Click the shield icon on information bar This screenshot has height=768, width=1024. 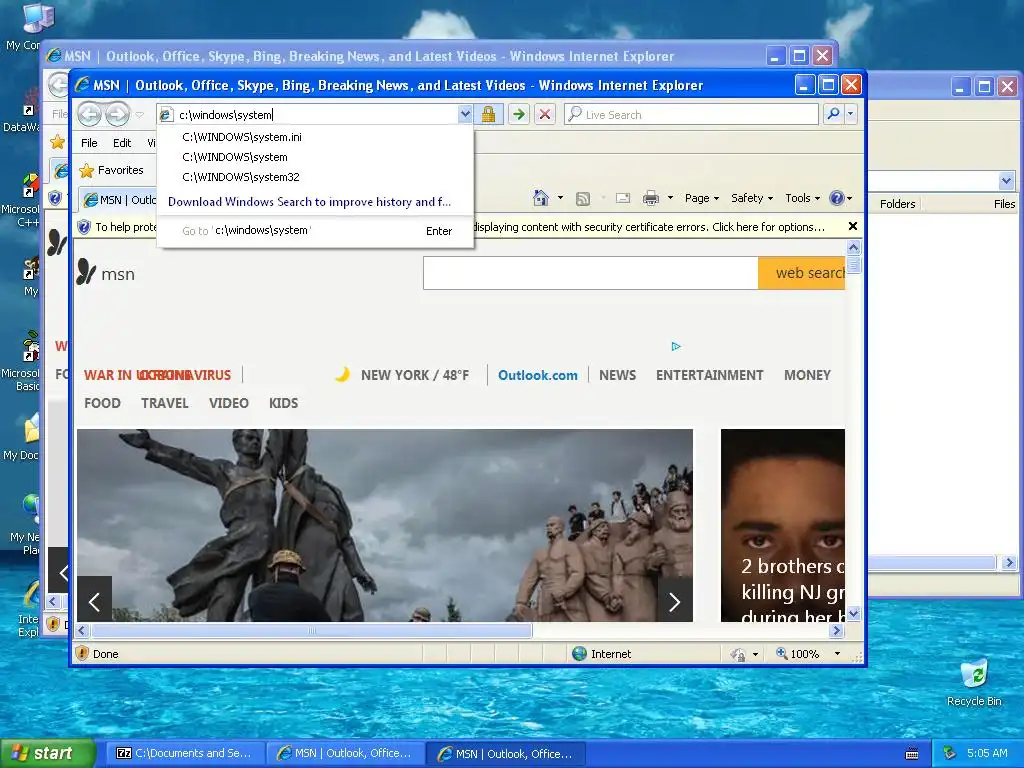point(84,227)
